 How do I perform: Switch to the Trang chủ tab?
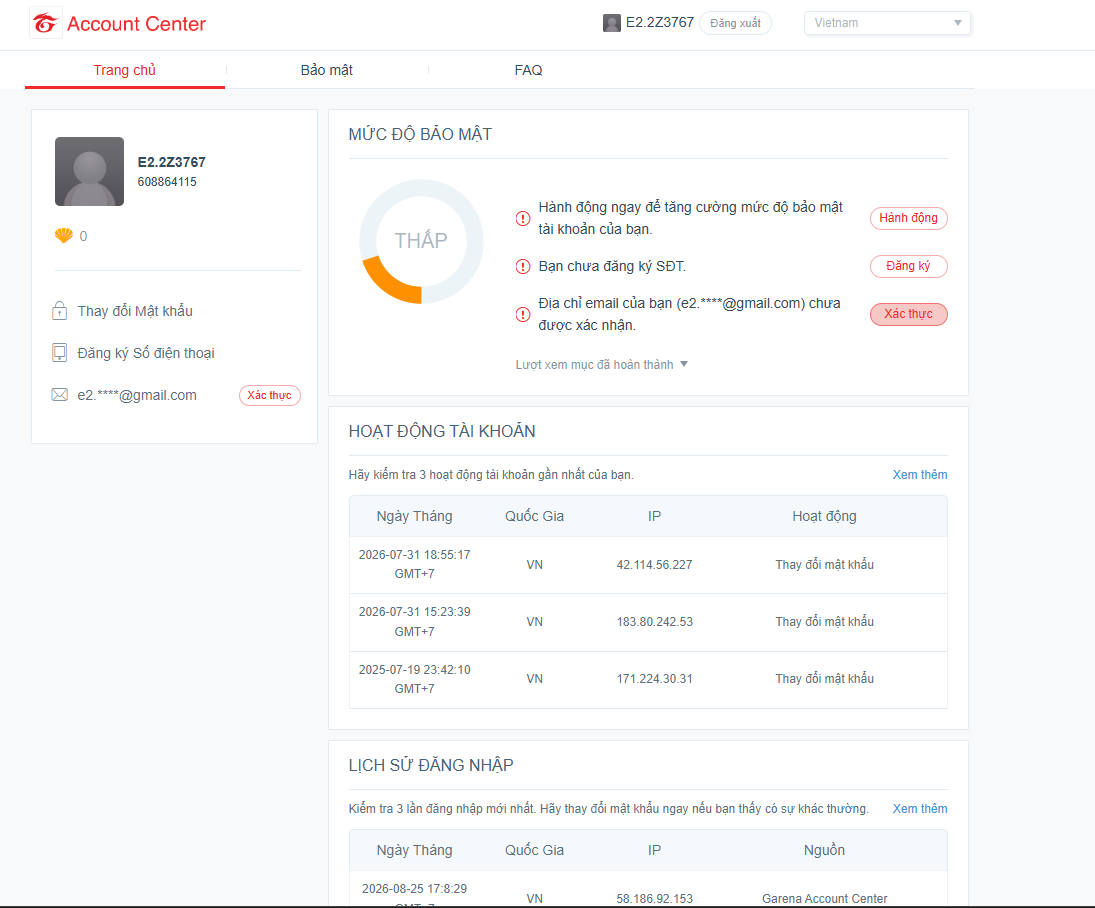(125, 70)
